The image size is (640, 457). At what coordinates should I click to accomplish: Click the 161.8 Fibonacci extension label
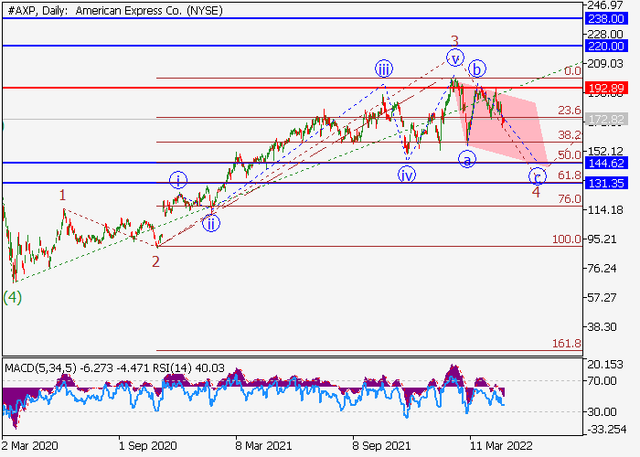567,343
